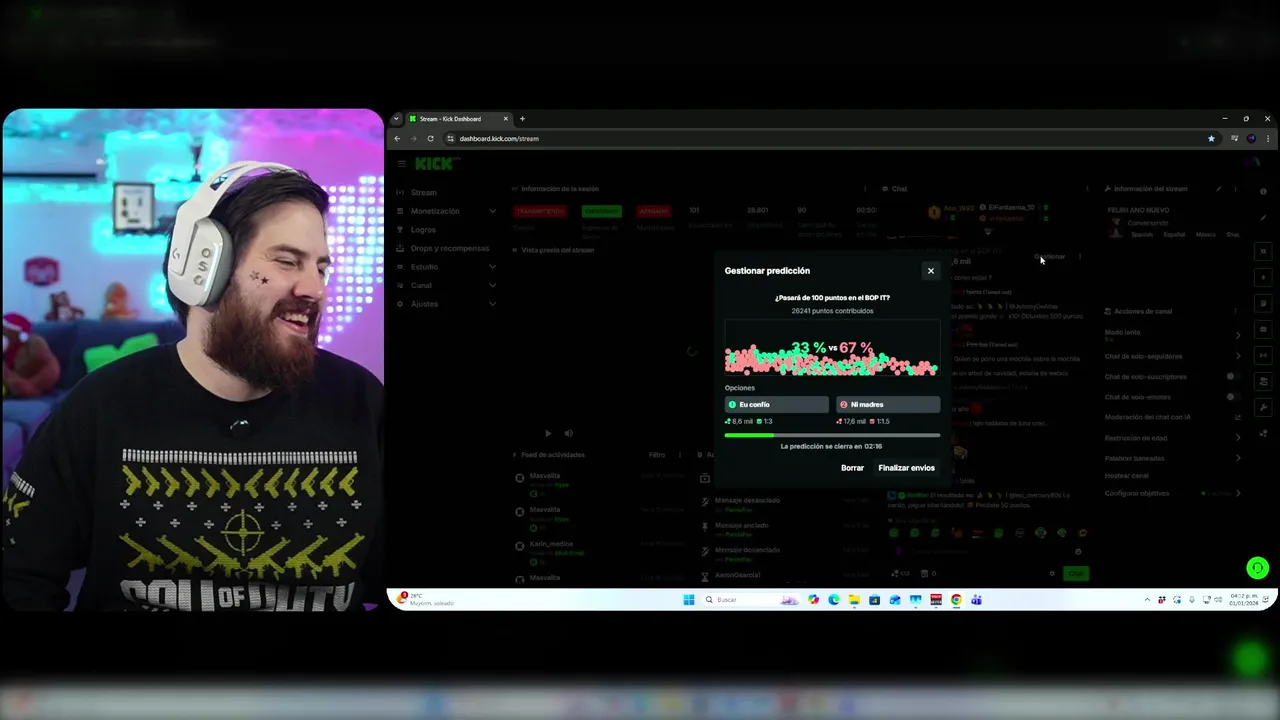Expand the Monetización sidebar section

(x=445, y=211)
